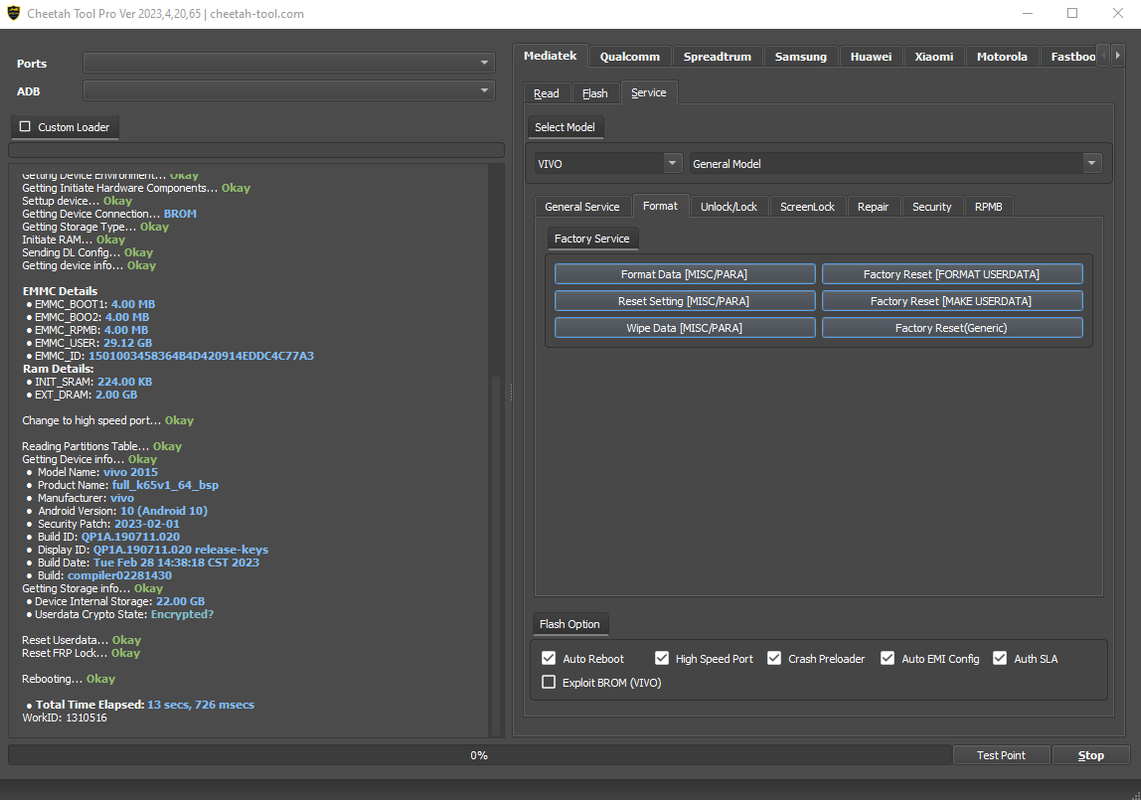Click the Factory Service tab label
The height and width of the screenshot is (800, 1141).
(592, 238)
